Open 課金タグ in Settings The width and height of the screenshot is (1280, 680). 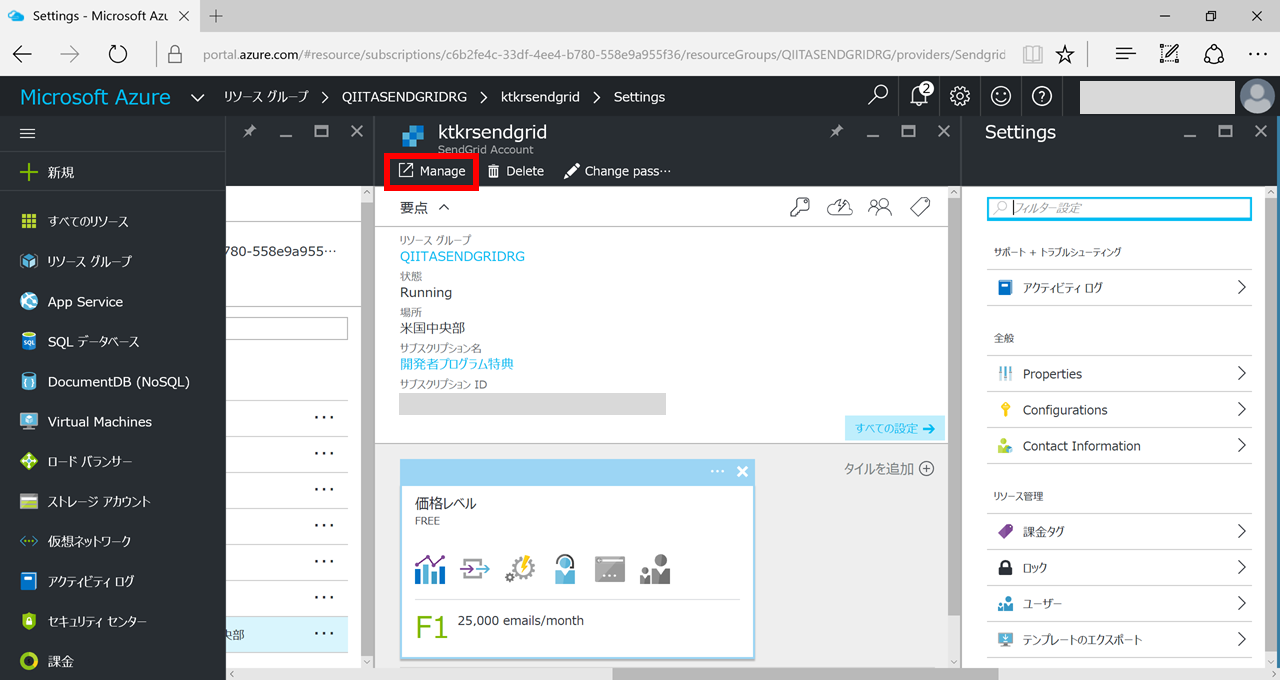point(1119,531)
